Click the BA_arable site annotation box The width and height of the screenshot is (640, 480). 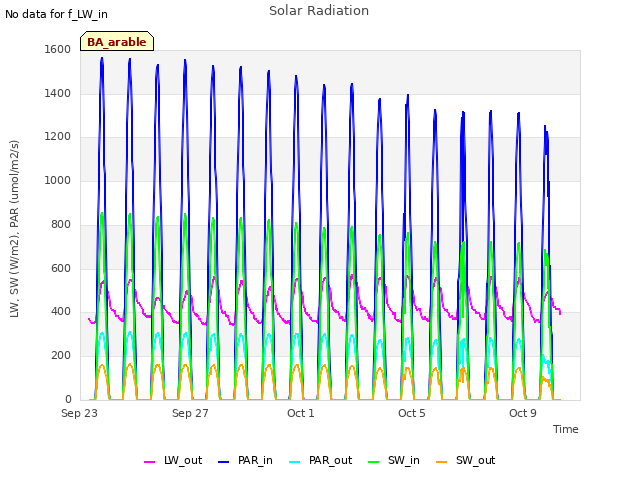tap(117, 41)
